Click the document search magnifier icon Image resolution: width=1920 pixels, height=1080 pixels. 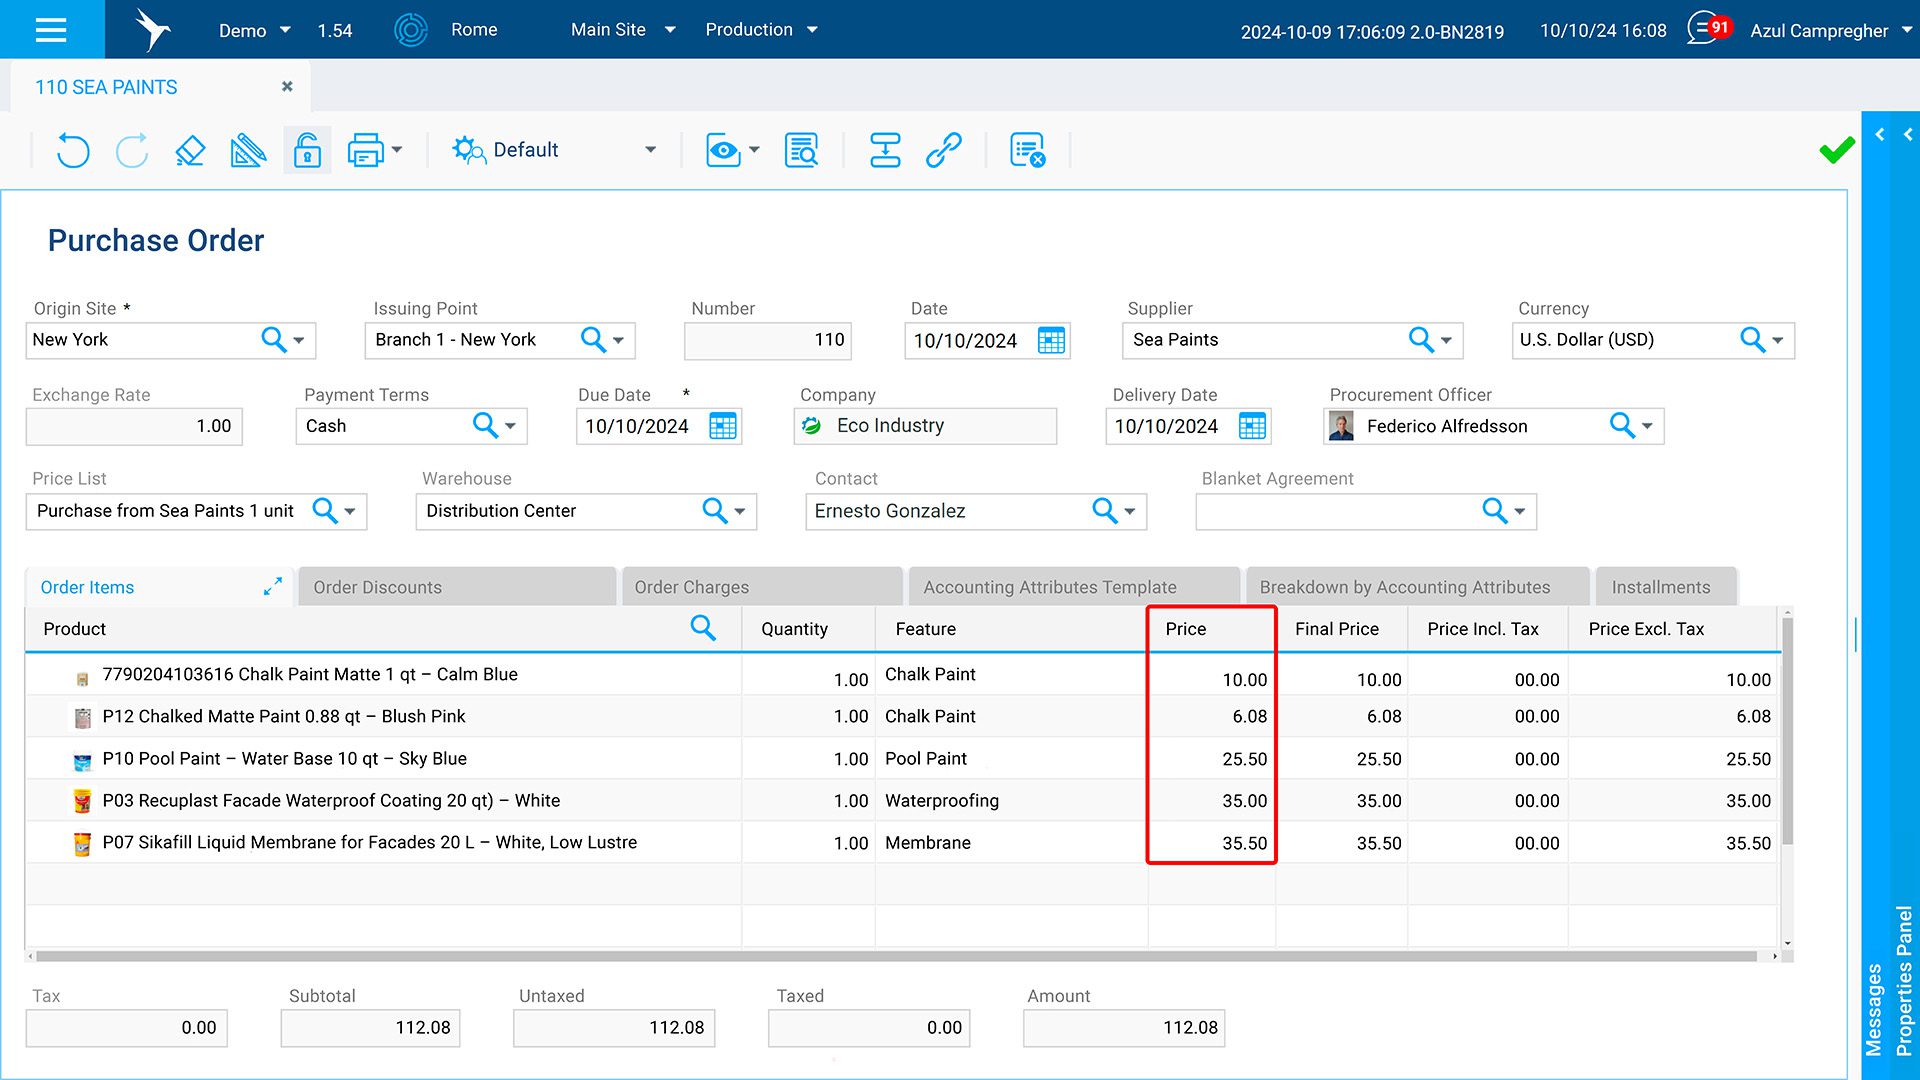(x=801, y=150)
